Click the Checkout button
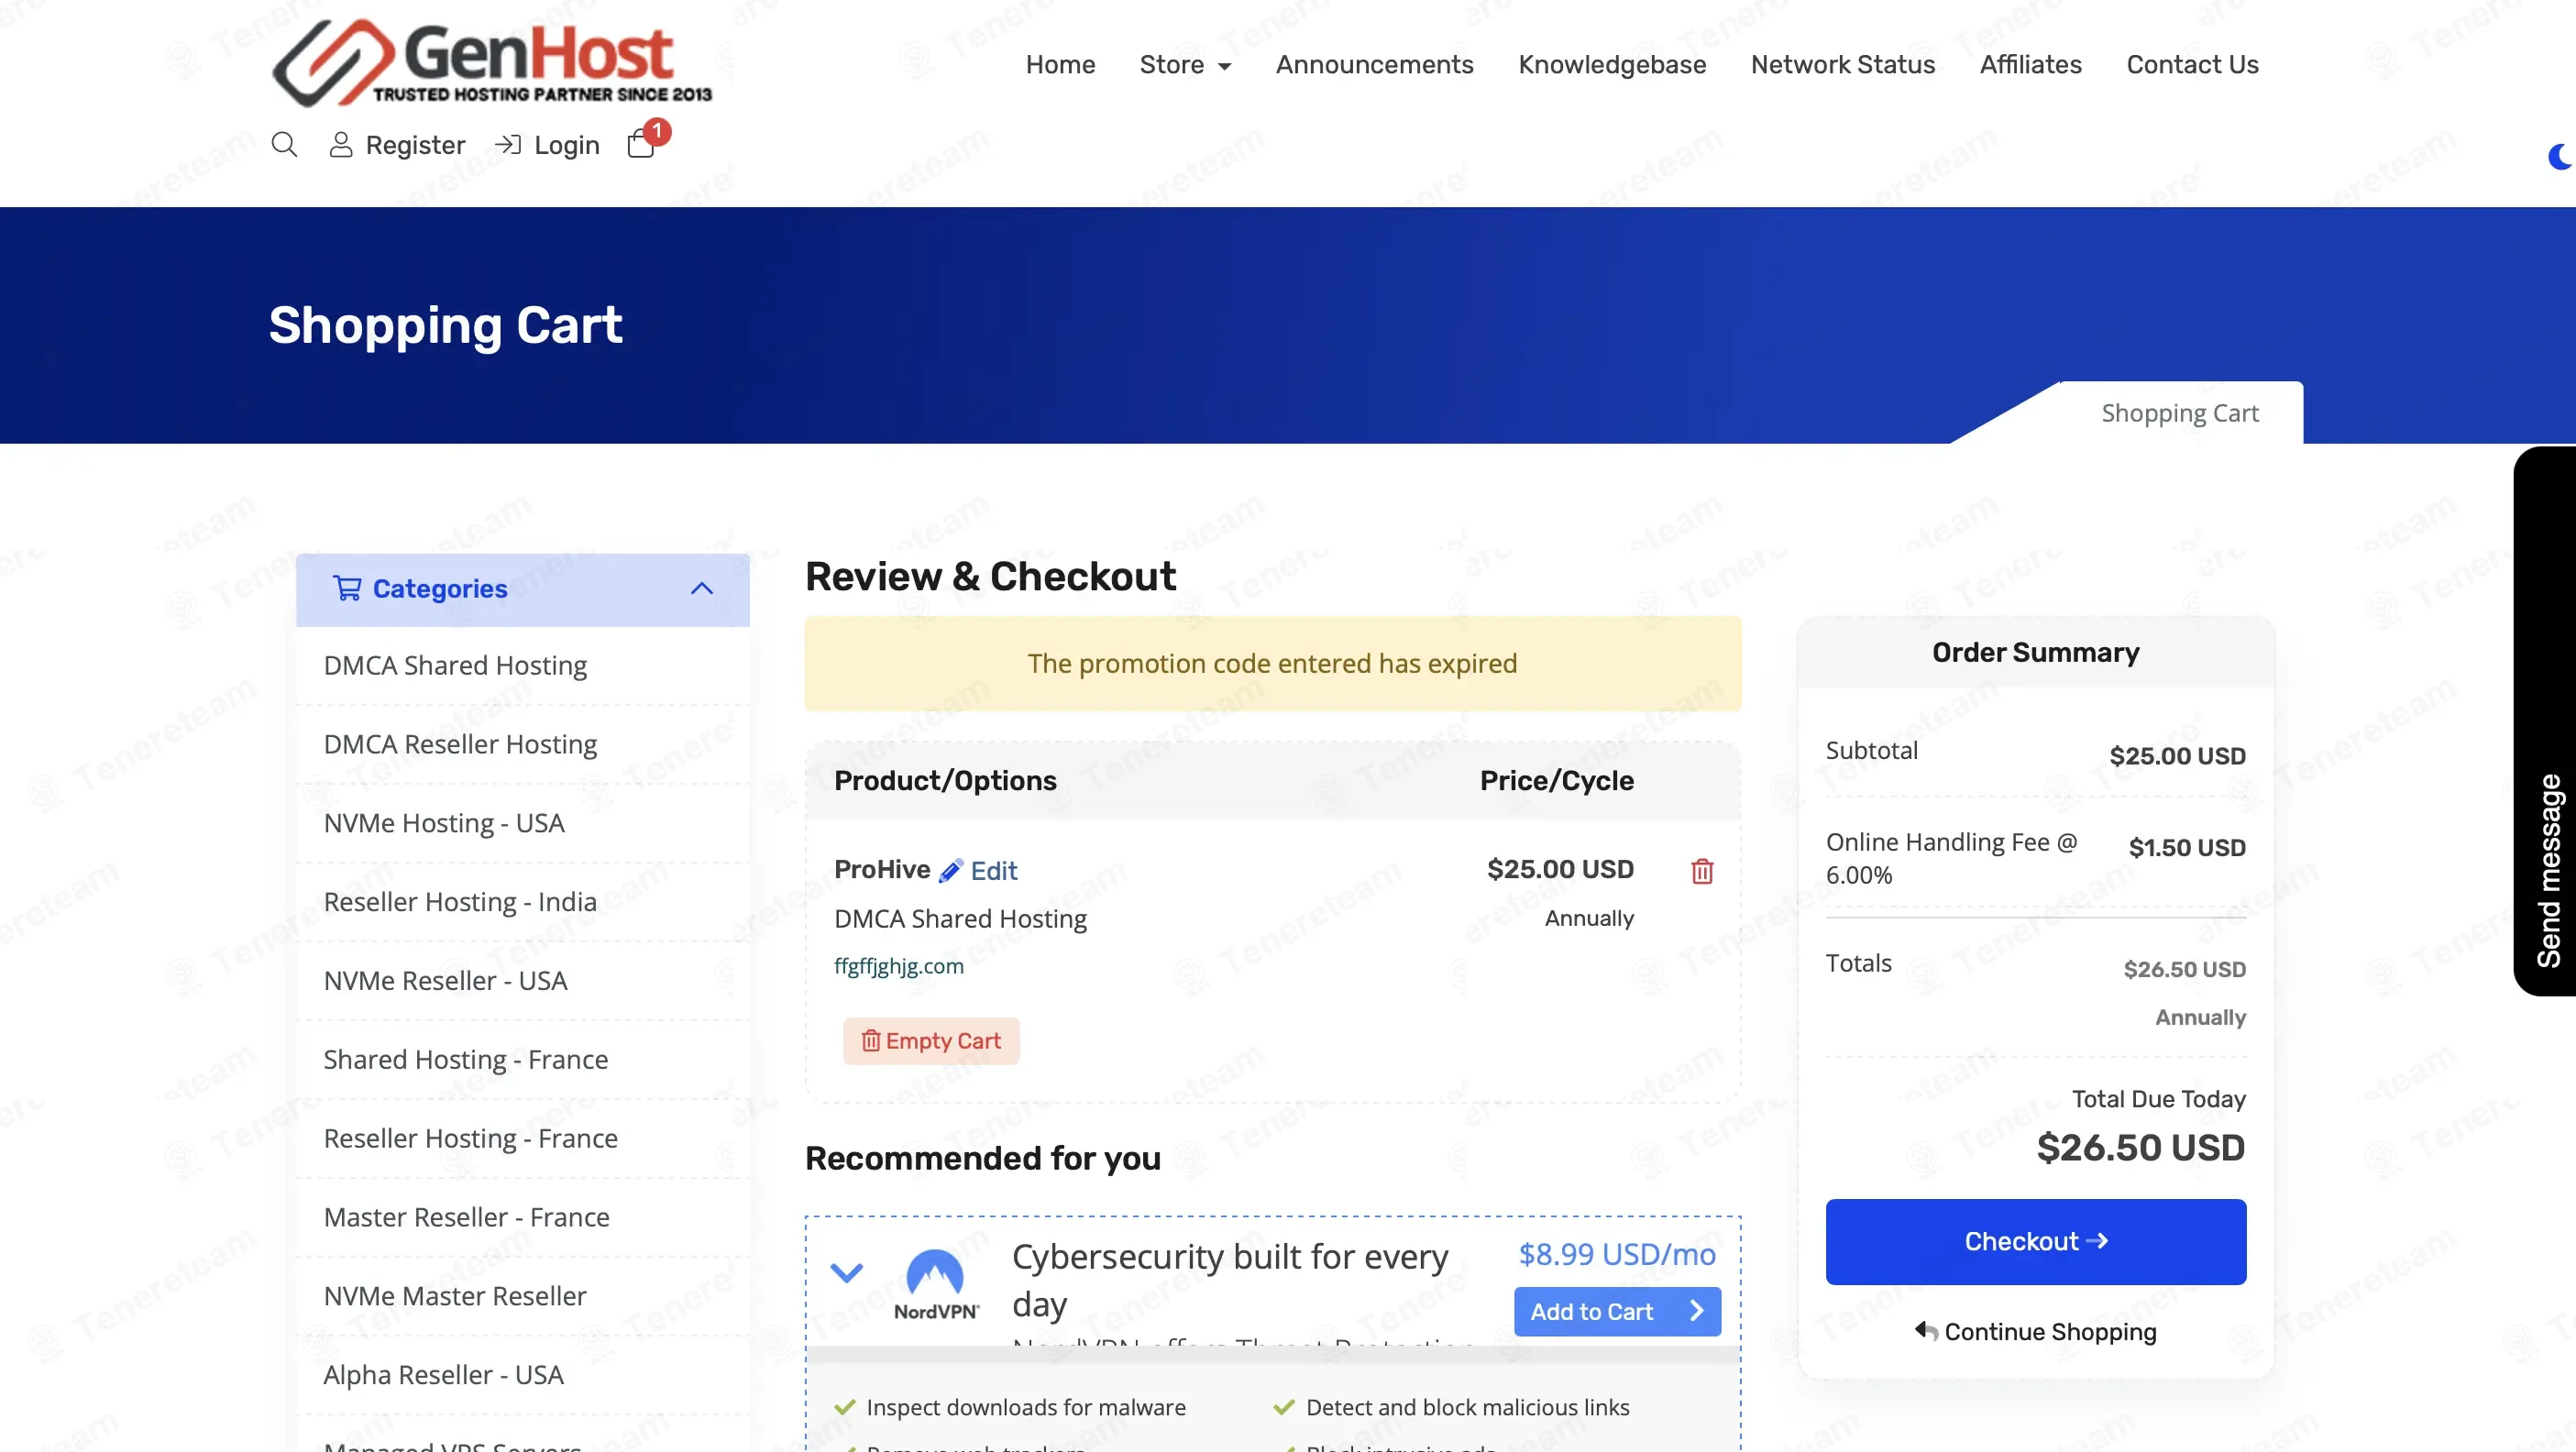Viewport: 2576px width, 1452px height. tap(2035, 1241)
